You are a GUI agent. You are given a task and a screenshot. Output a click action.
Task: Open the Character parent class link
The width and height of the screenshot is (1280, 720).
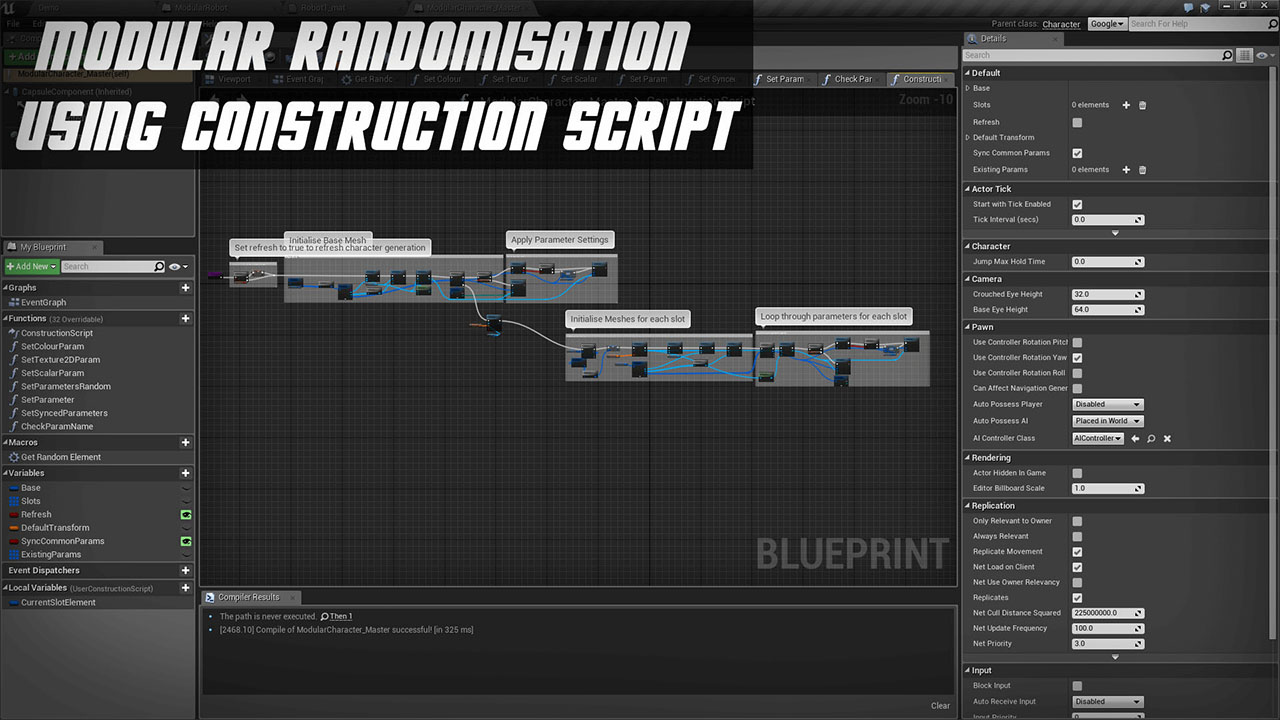coord(1061,24)
